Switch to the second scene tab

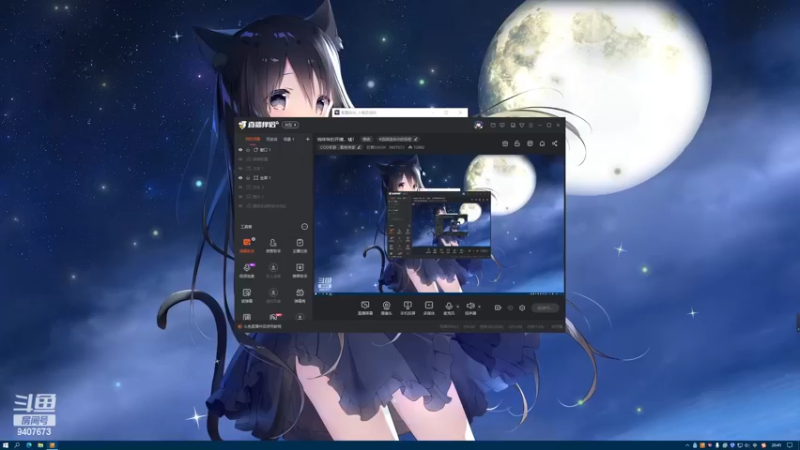tap(271, 139)
